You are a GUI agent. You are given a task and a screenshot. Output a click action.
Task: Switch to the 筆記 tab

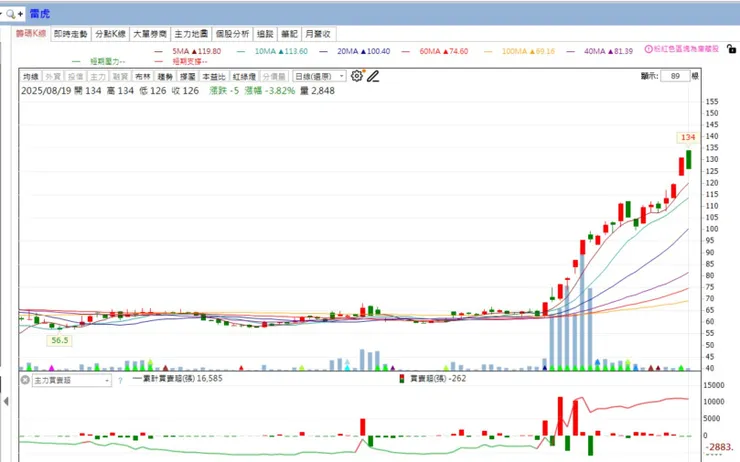coord(289,34)
